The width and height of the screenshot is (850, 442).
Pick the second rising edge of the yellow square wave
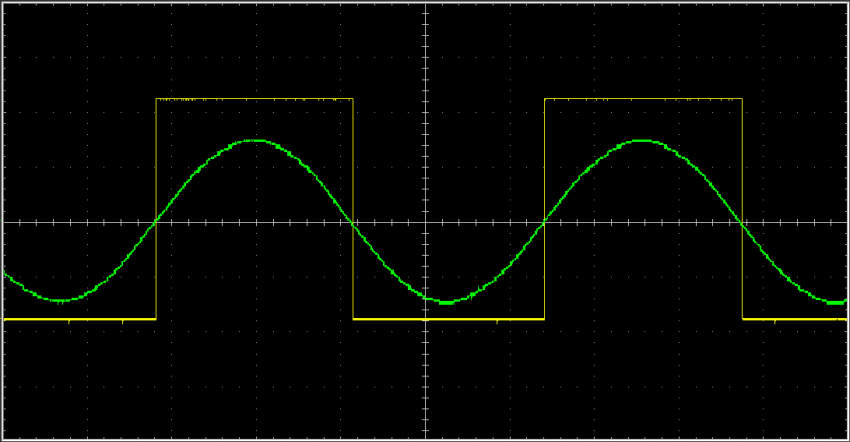pos(544,210)
